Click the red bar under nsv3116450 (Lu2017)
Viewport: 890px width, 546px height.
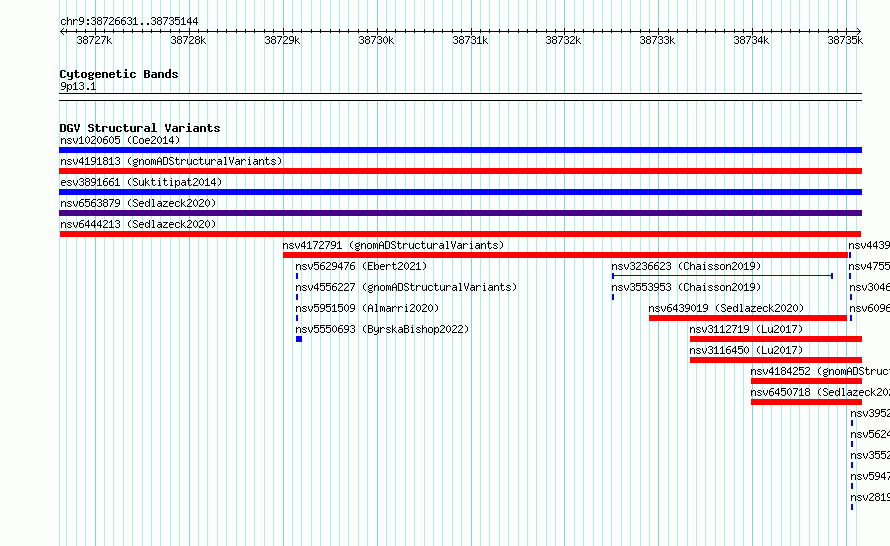776,360
